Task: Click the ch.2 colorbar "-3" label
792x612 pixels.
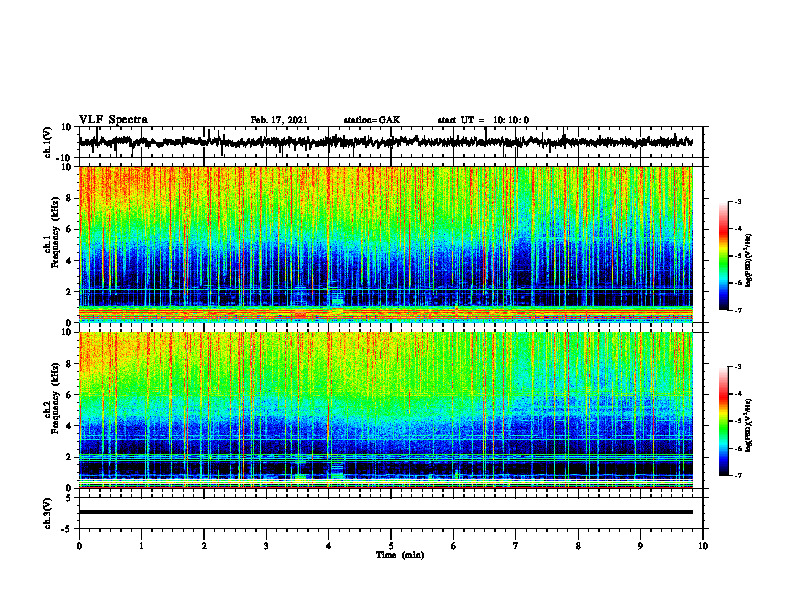Action: pos(737,366)
